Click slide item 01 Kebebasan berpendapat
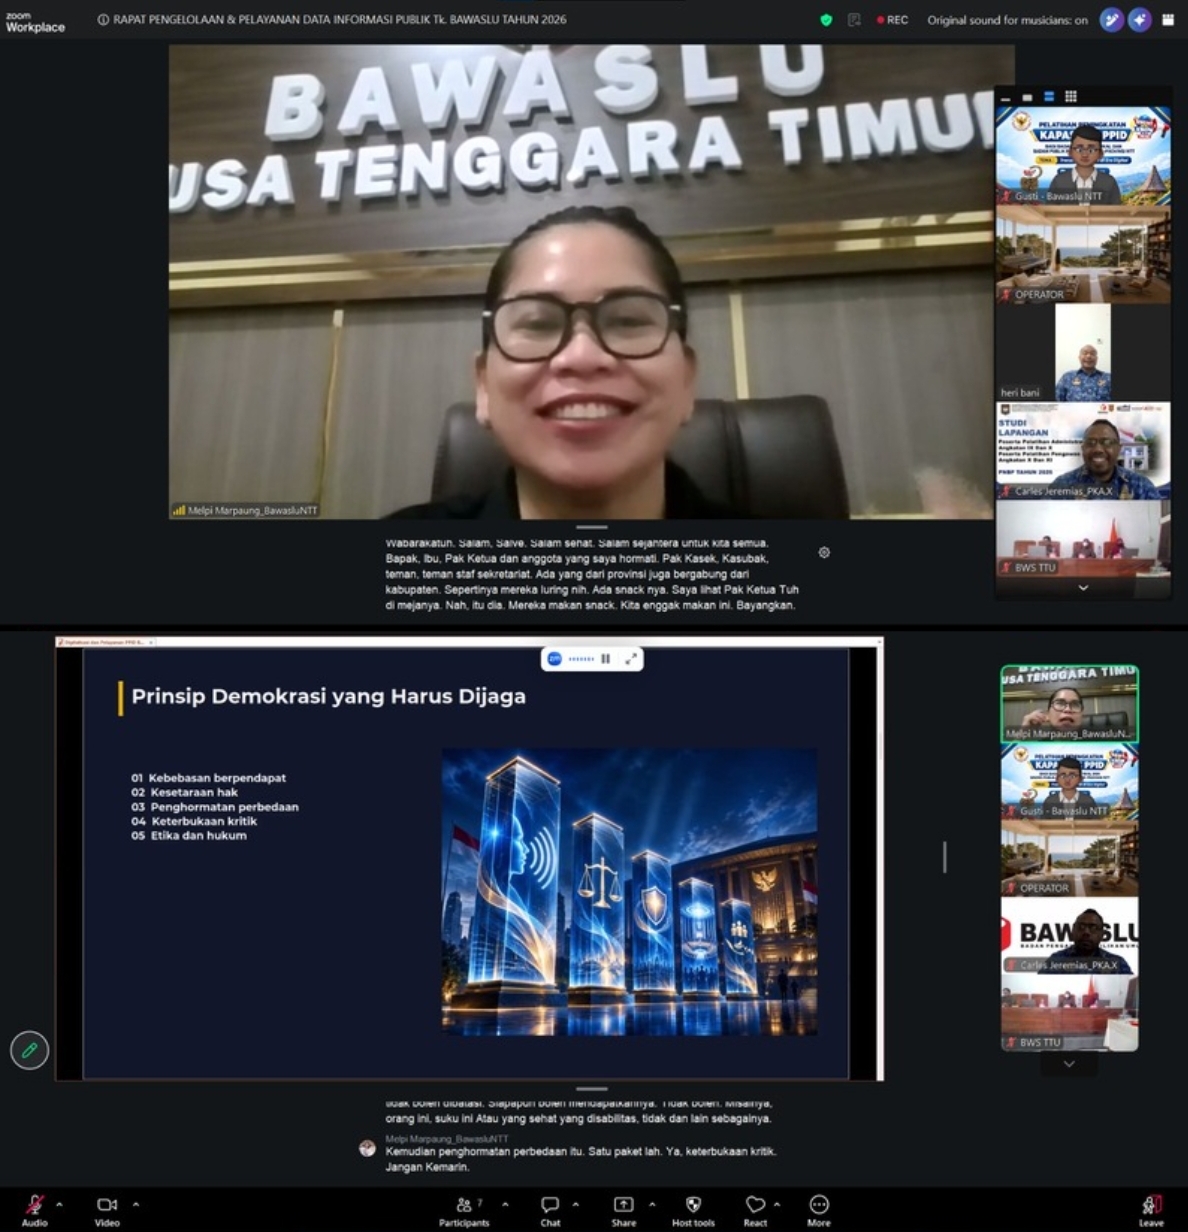This screenshot has width=1188, height=1232. (x=208, y=777)
